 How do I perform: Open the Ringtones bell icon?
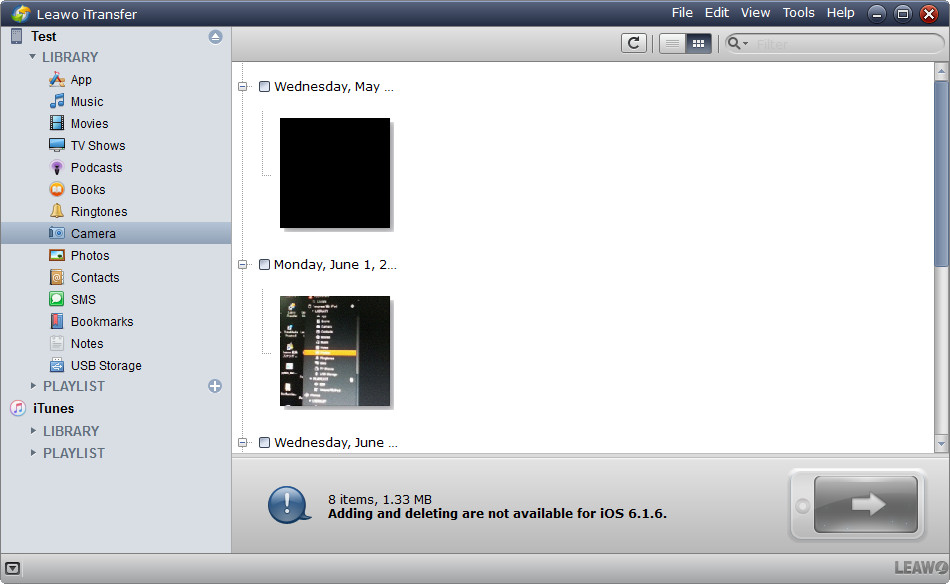click(57, 211)
